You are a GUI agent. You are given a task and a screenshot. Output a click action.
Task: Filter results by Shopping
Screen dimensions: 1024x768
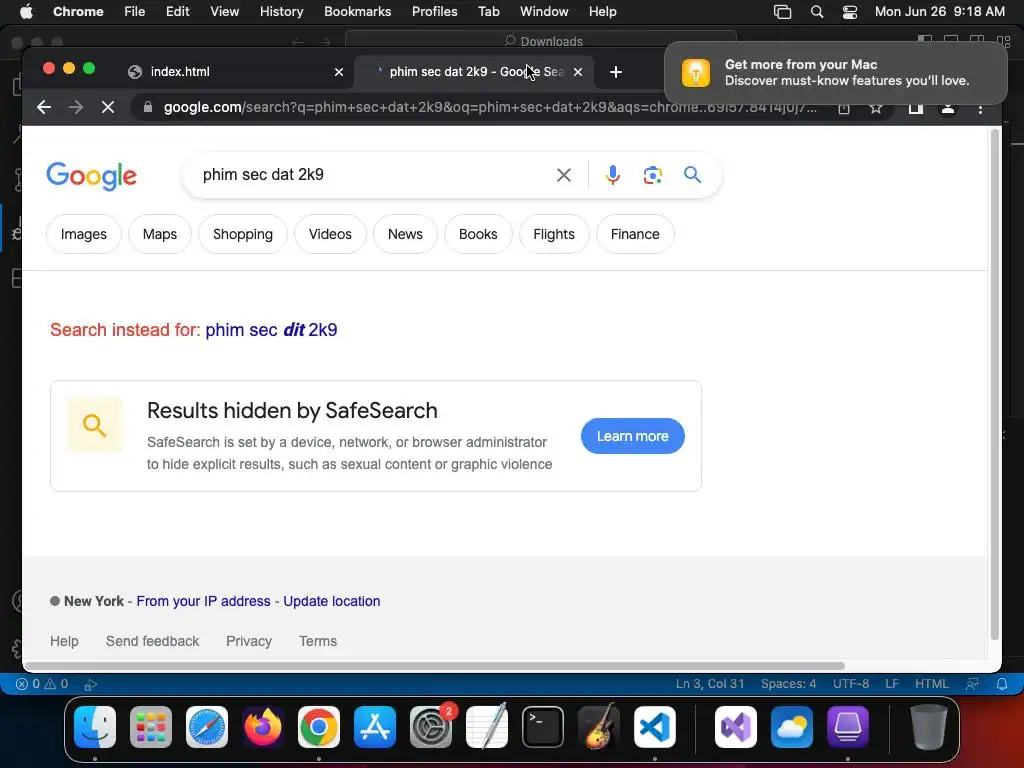click(243, 234)
